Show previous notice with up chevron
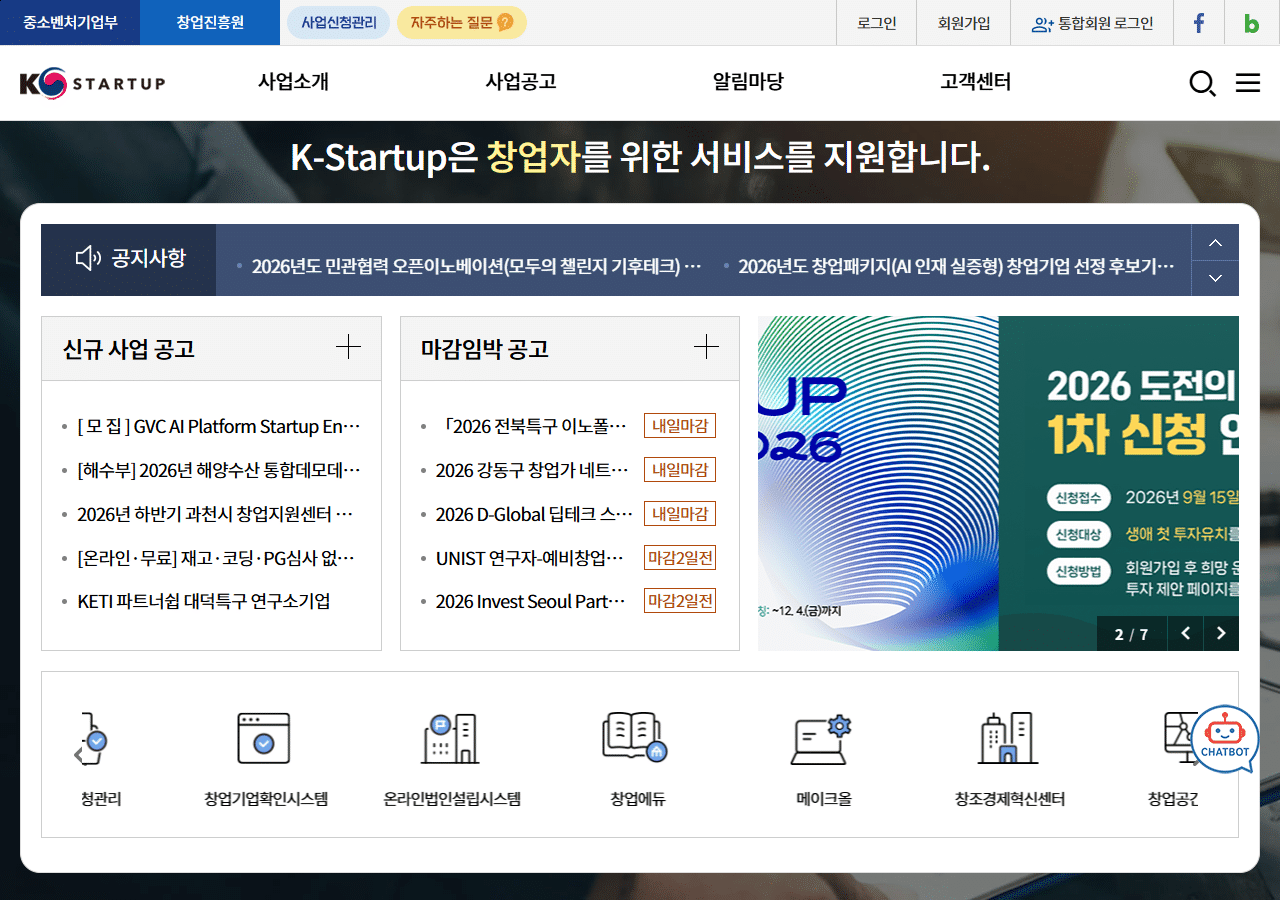This screenshot has height=900, width=1280. click(1215, 242)
